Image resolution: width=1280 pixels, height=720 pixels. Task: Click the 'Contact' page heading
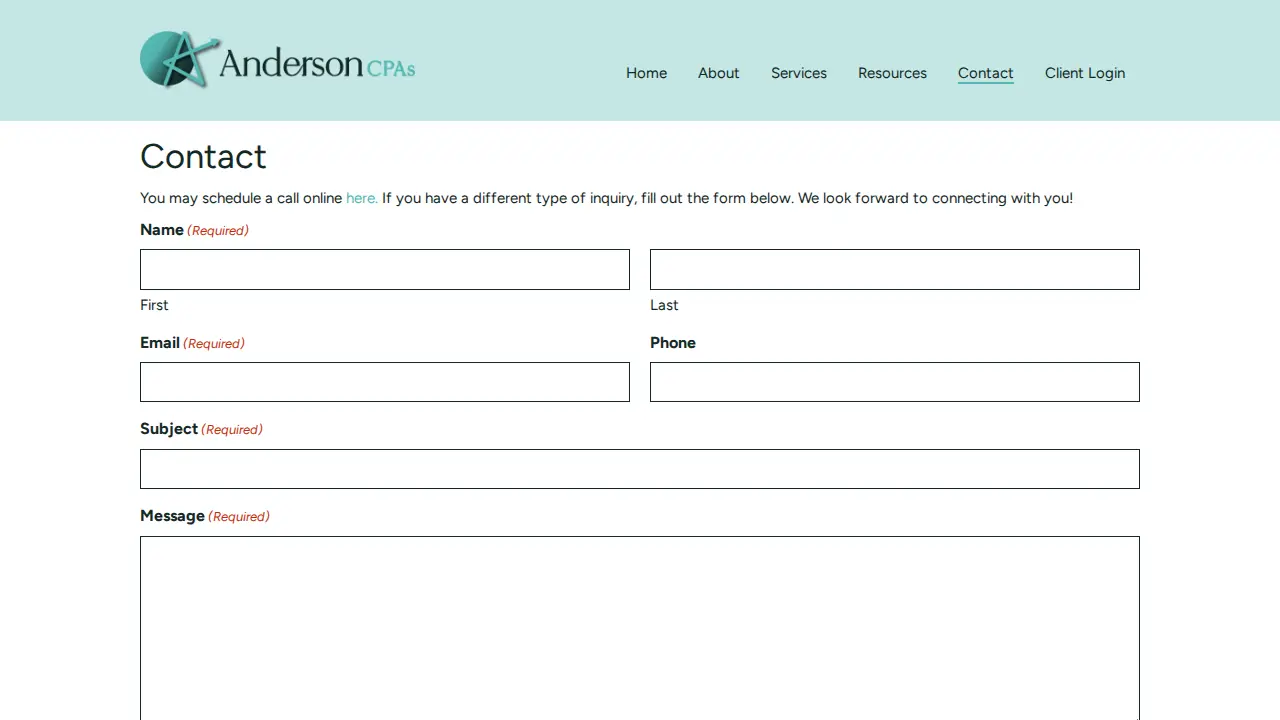coord(203,156)
